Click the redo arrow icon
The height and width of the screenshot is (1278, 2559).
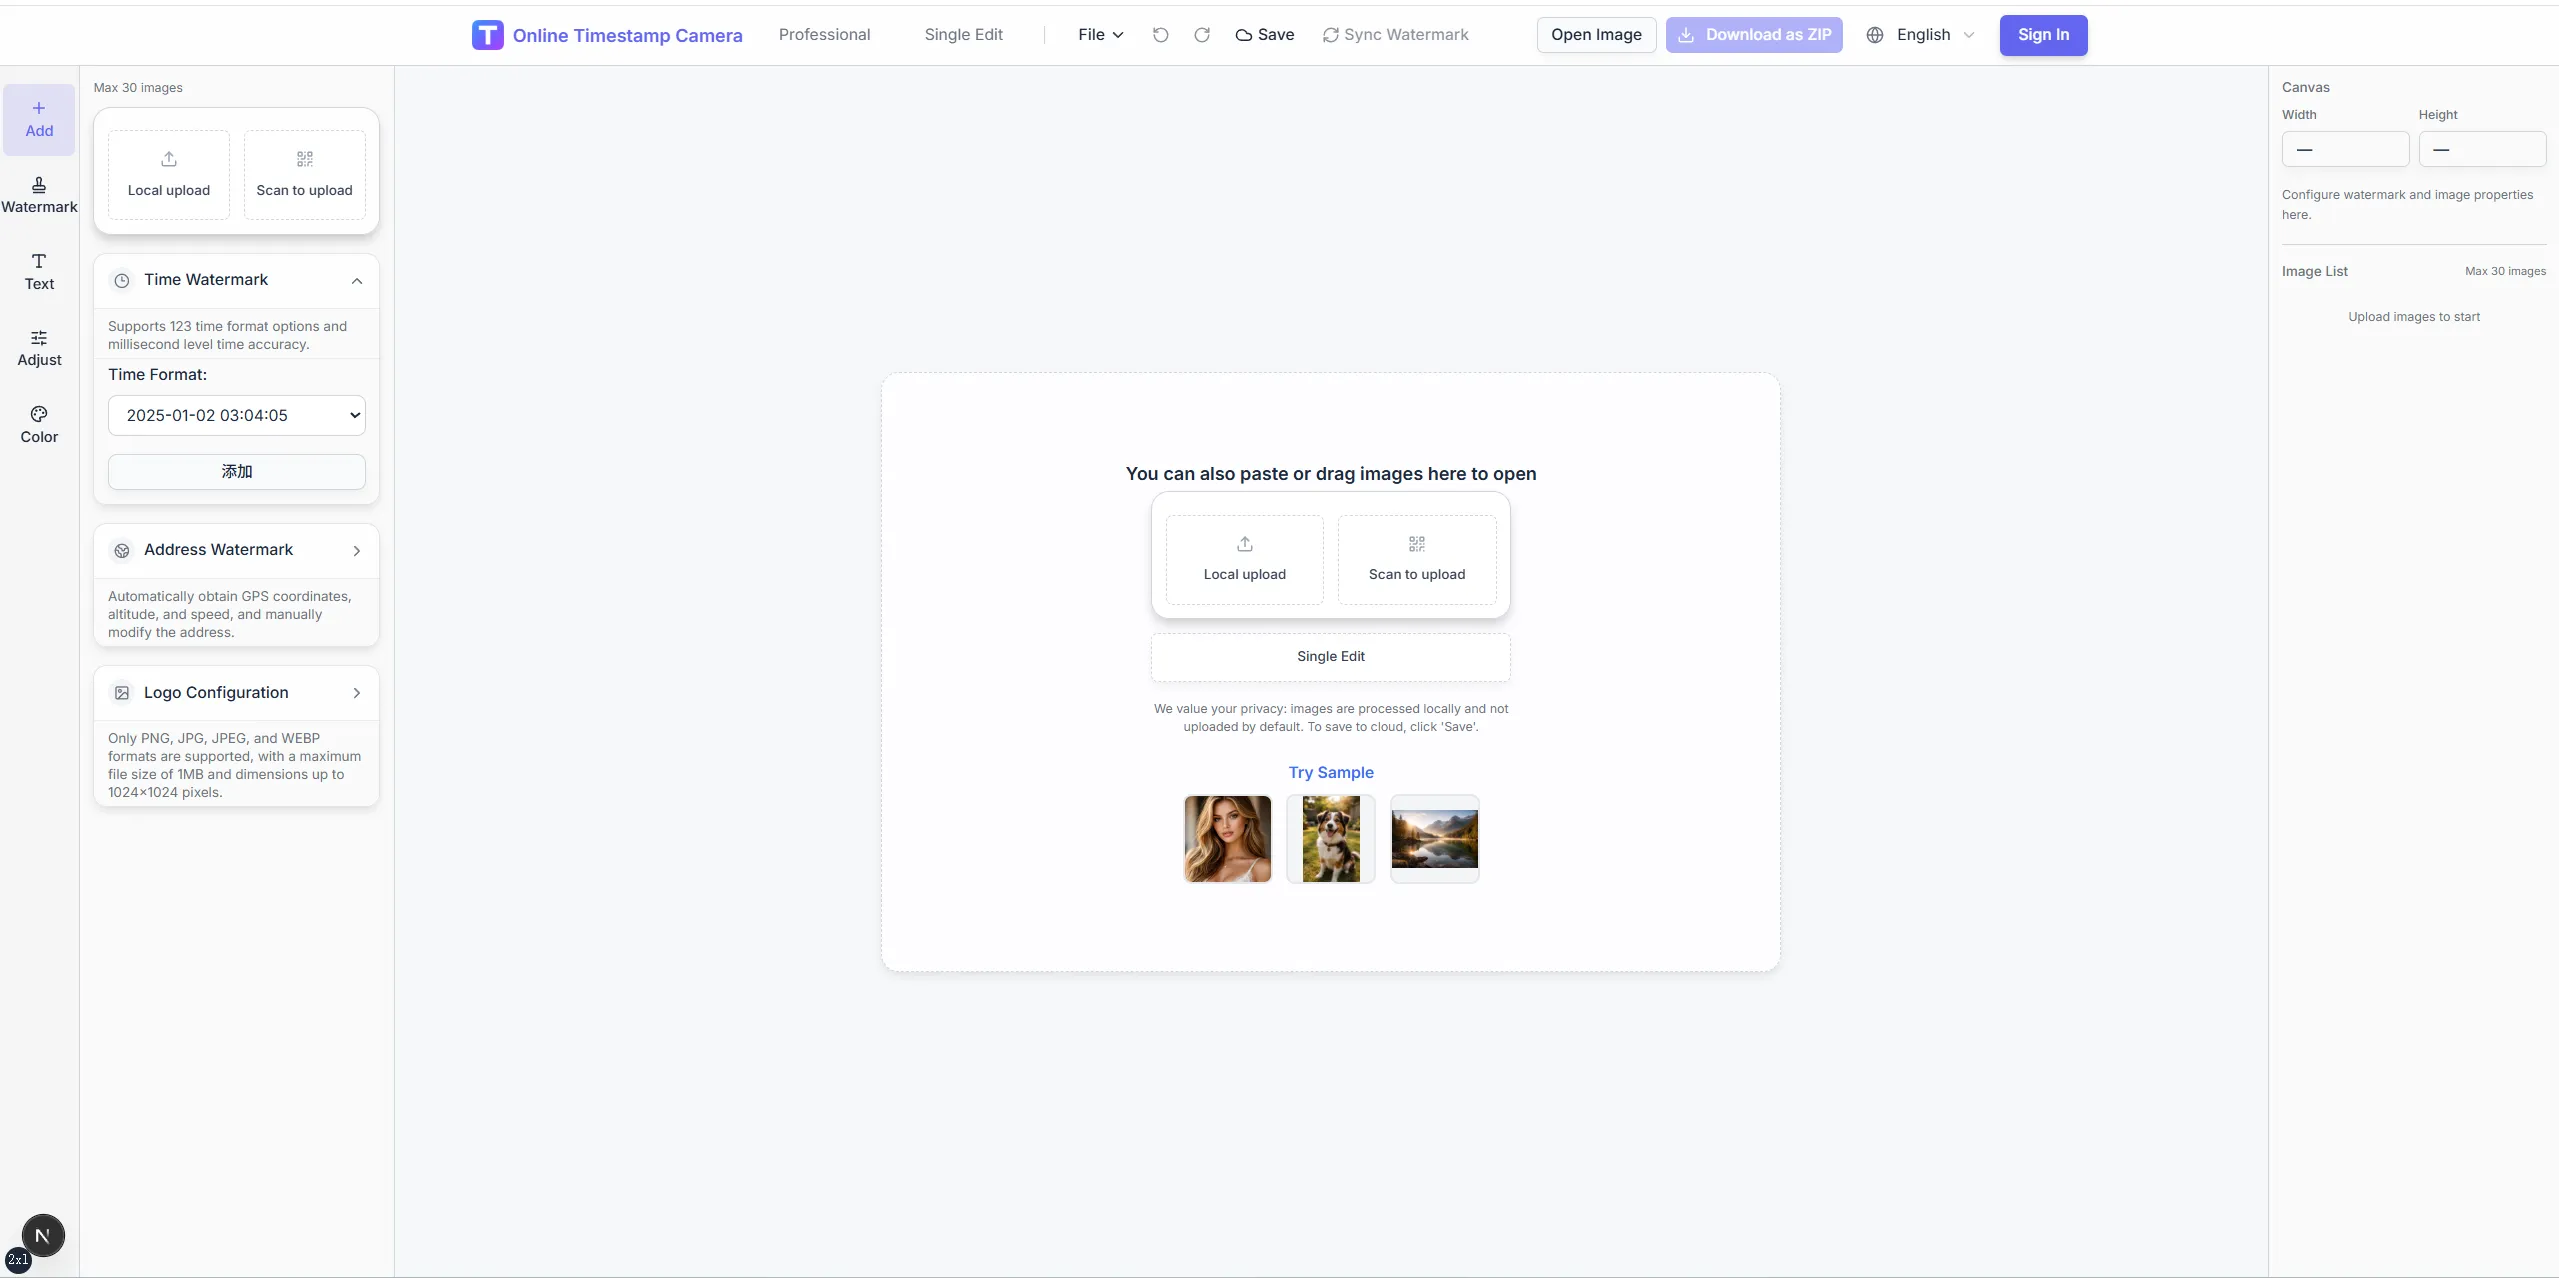pos(1202,35)
